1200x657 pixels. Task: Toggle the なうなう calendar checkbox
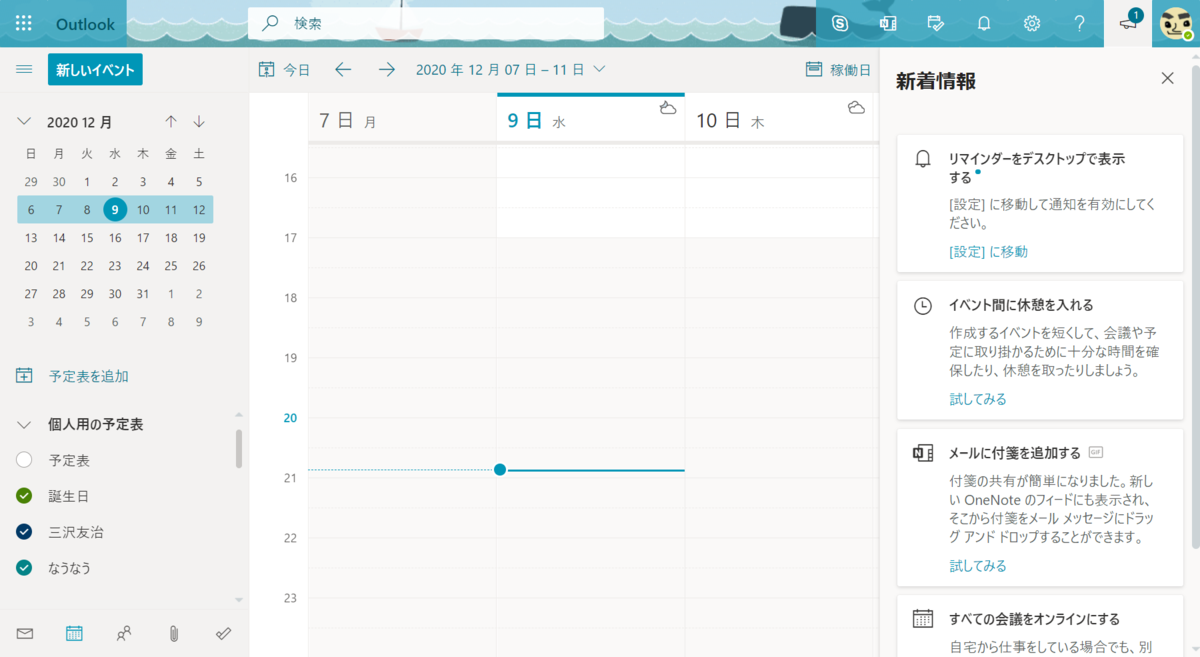25,568
